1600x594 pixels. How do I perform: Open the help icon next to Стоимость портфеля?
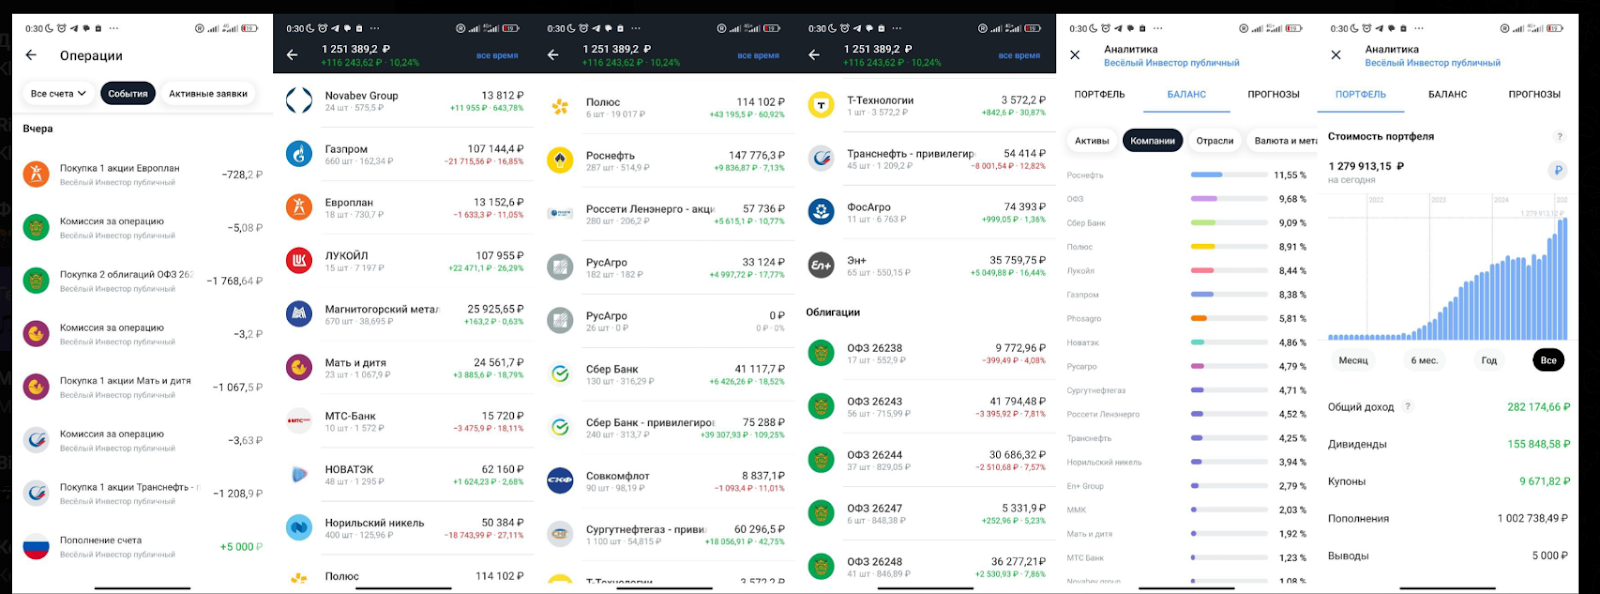(x=1559, y=136)
